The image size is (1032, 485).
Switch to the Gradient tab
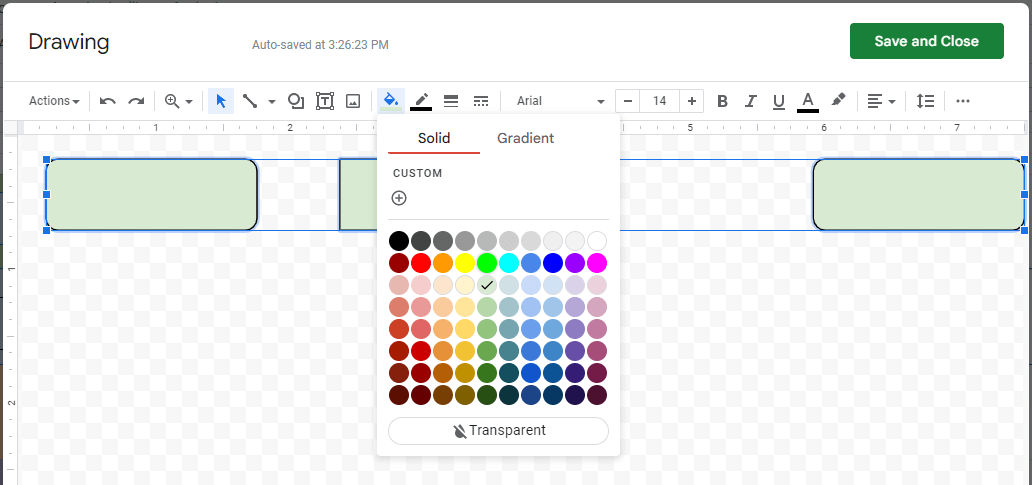click(525, 138)
